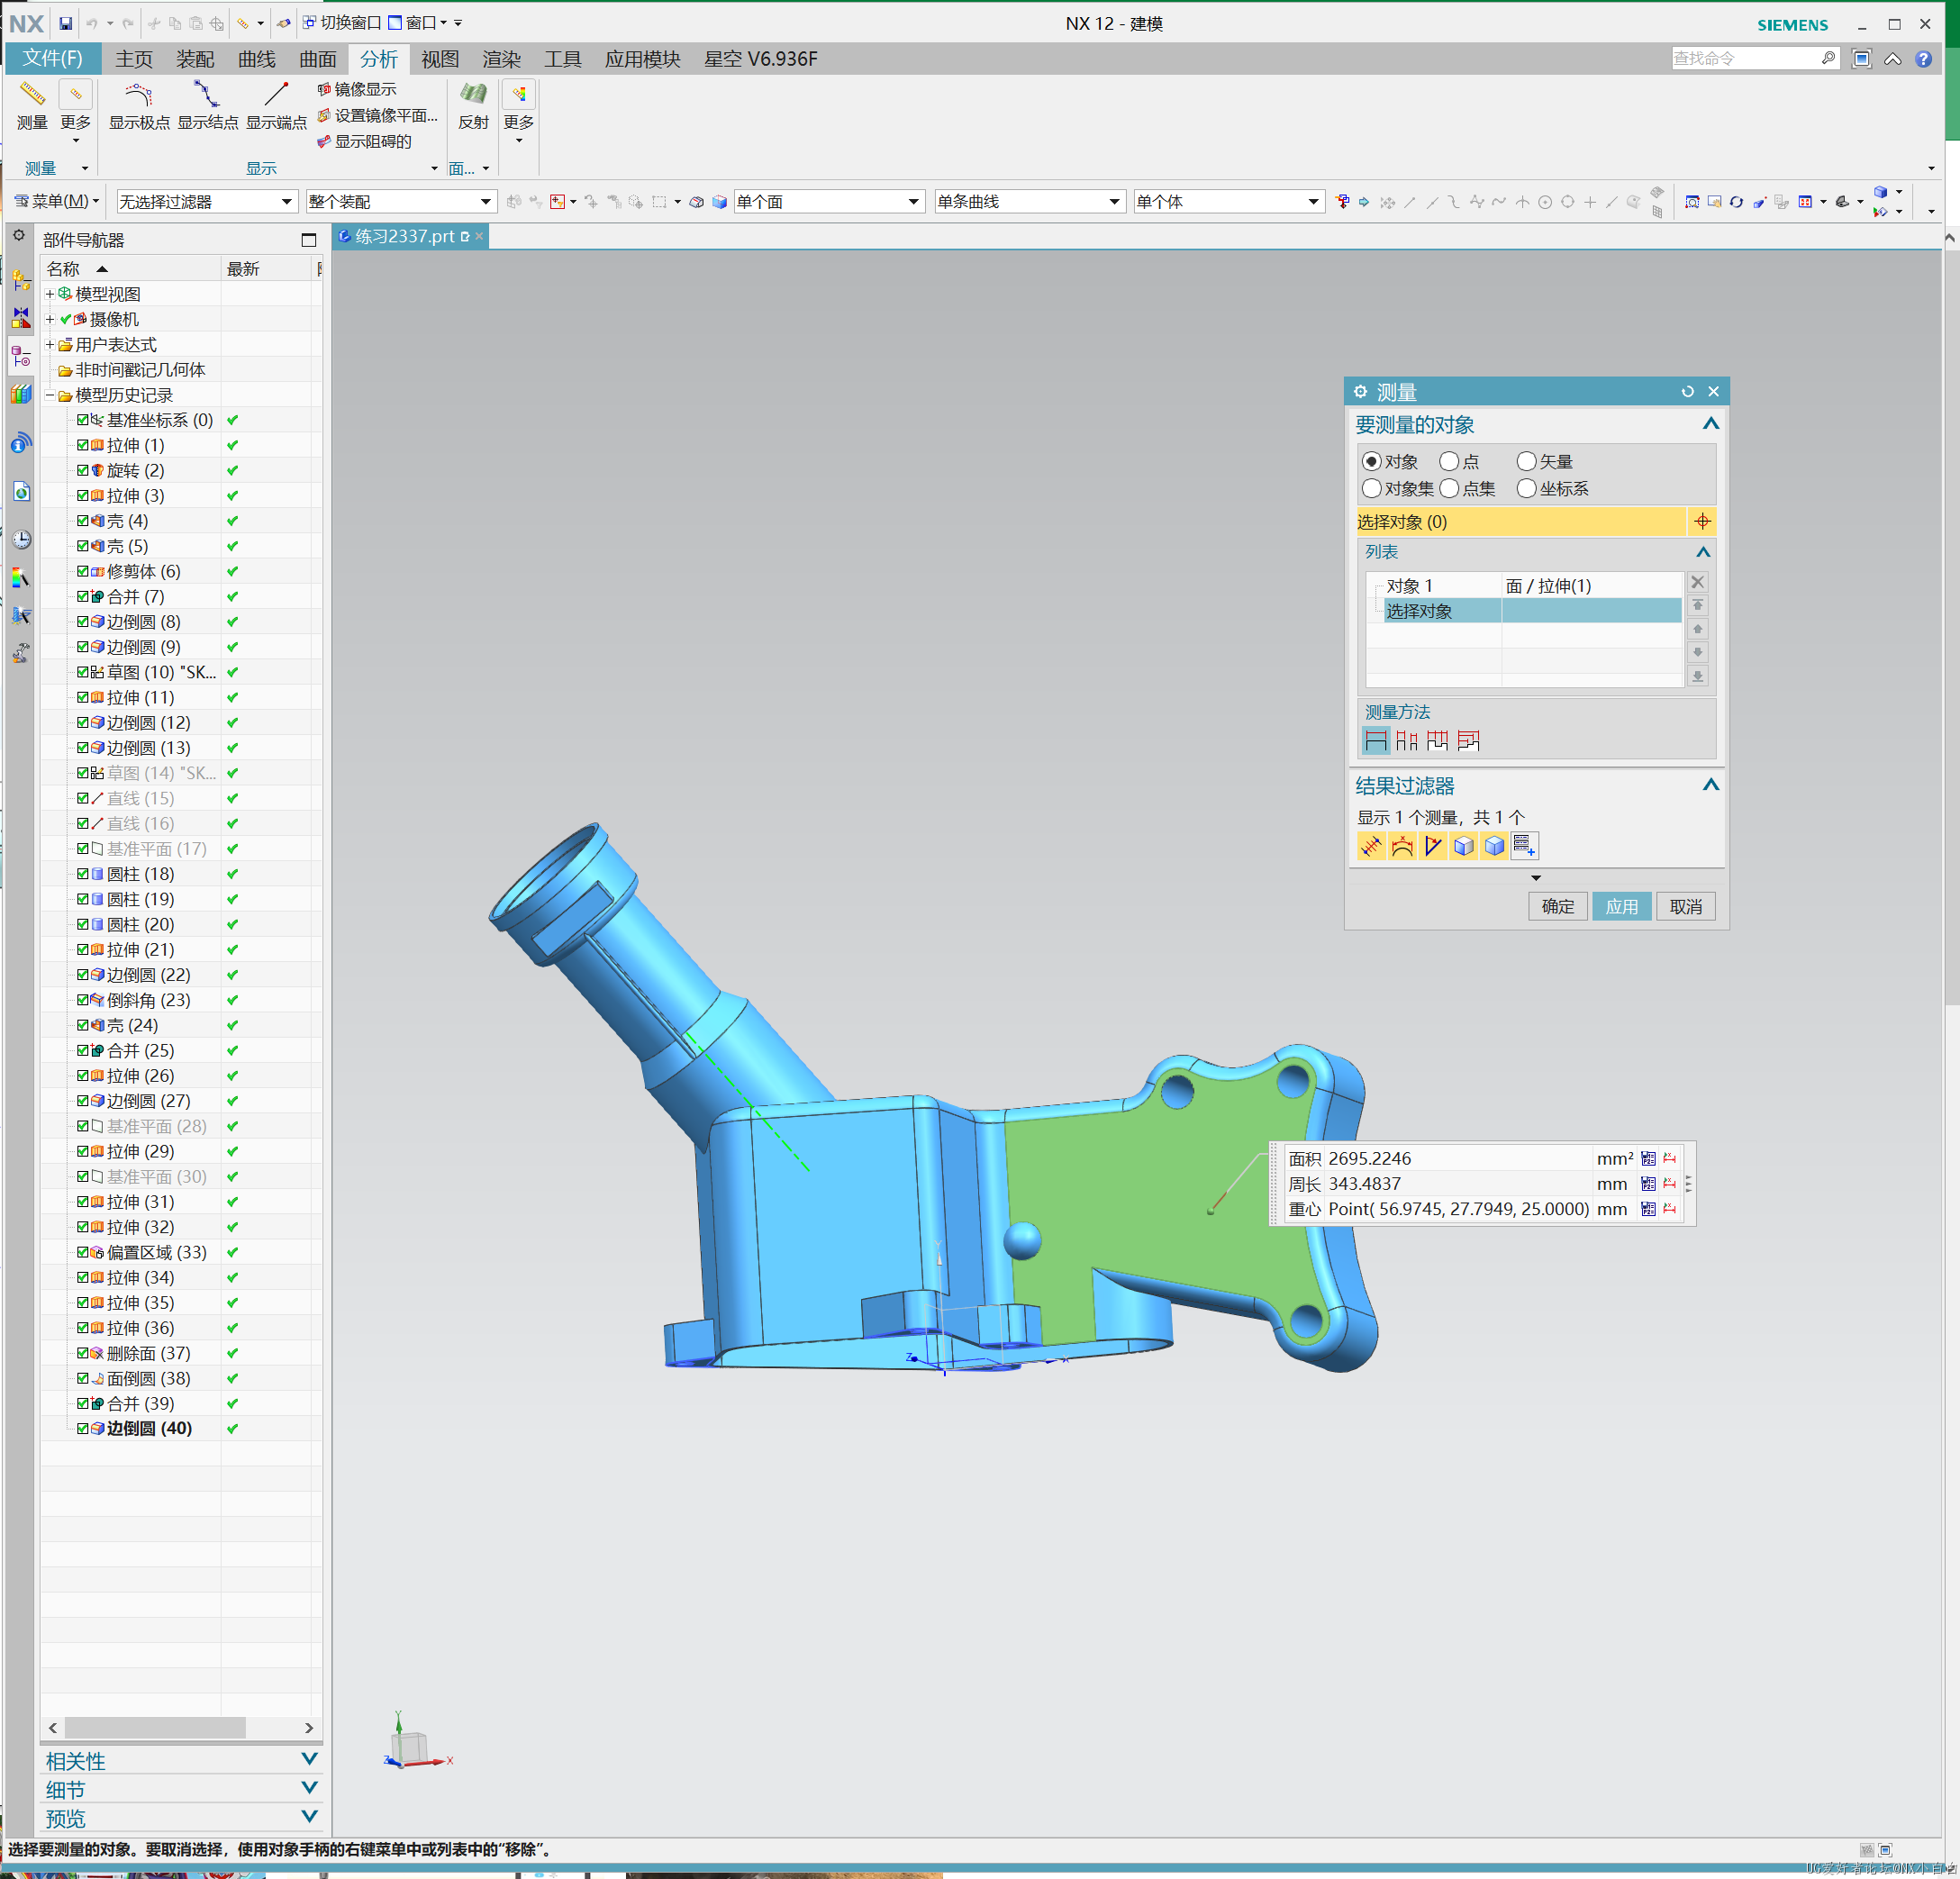Select the 对象集 radio button
Image resolution: width=1960 pixels, height=1879 pixels.
pyautogui.click(x=1372, y=489)
